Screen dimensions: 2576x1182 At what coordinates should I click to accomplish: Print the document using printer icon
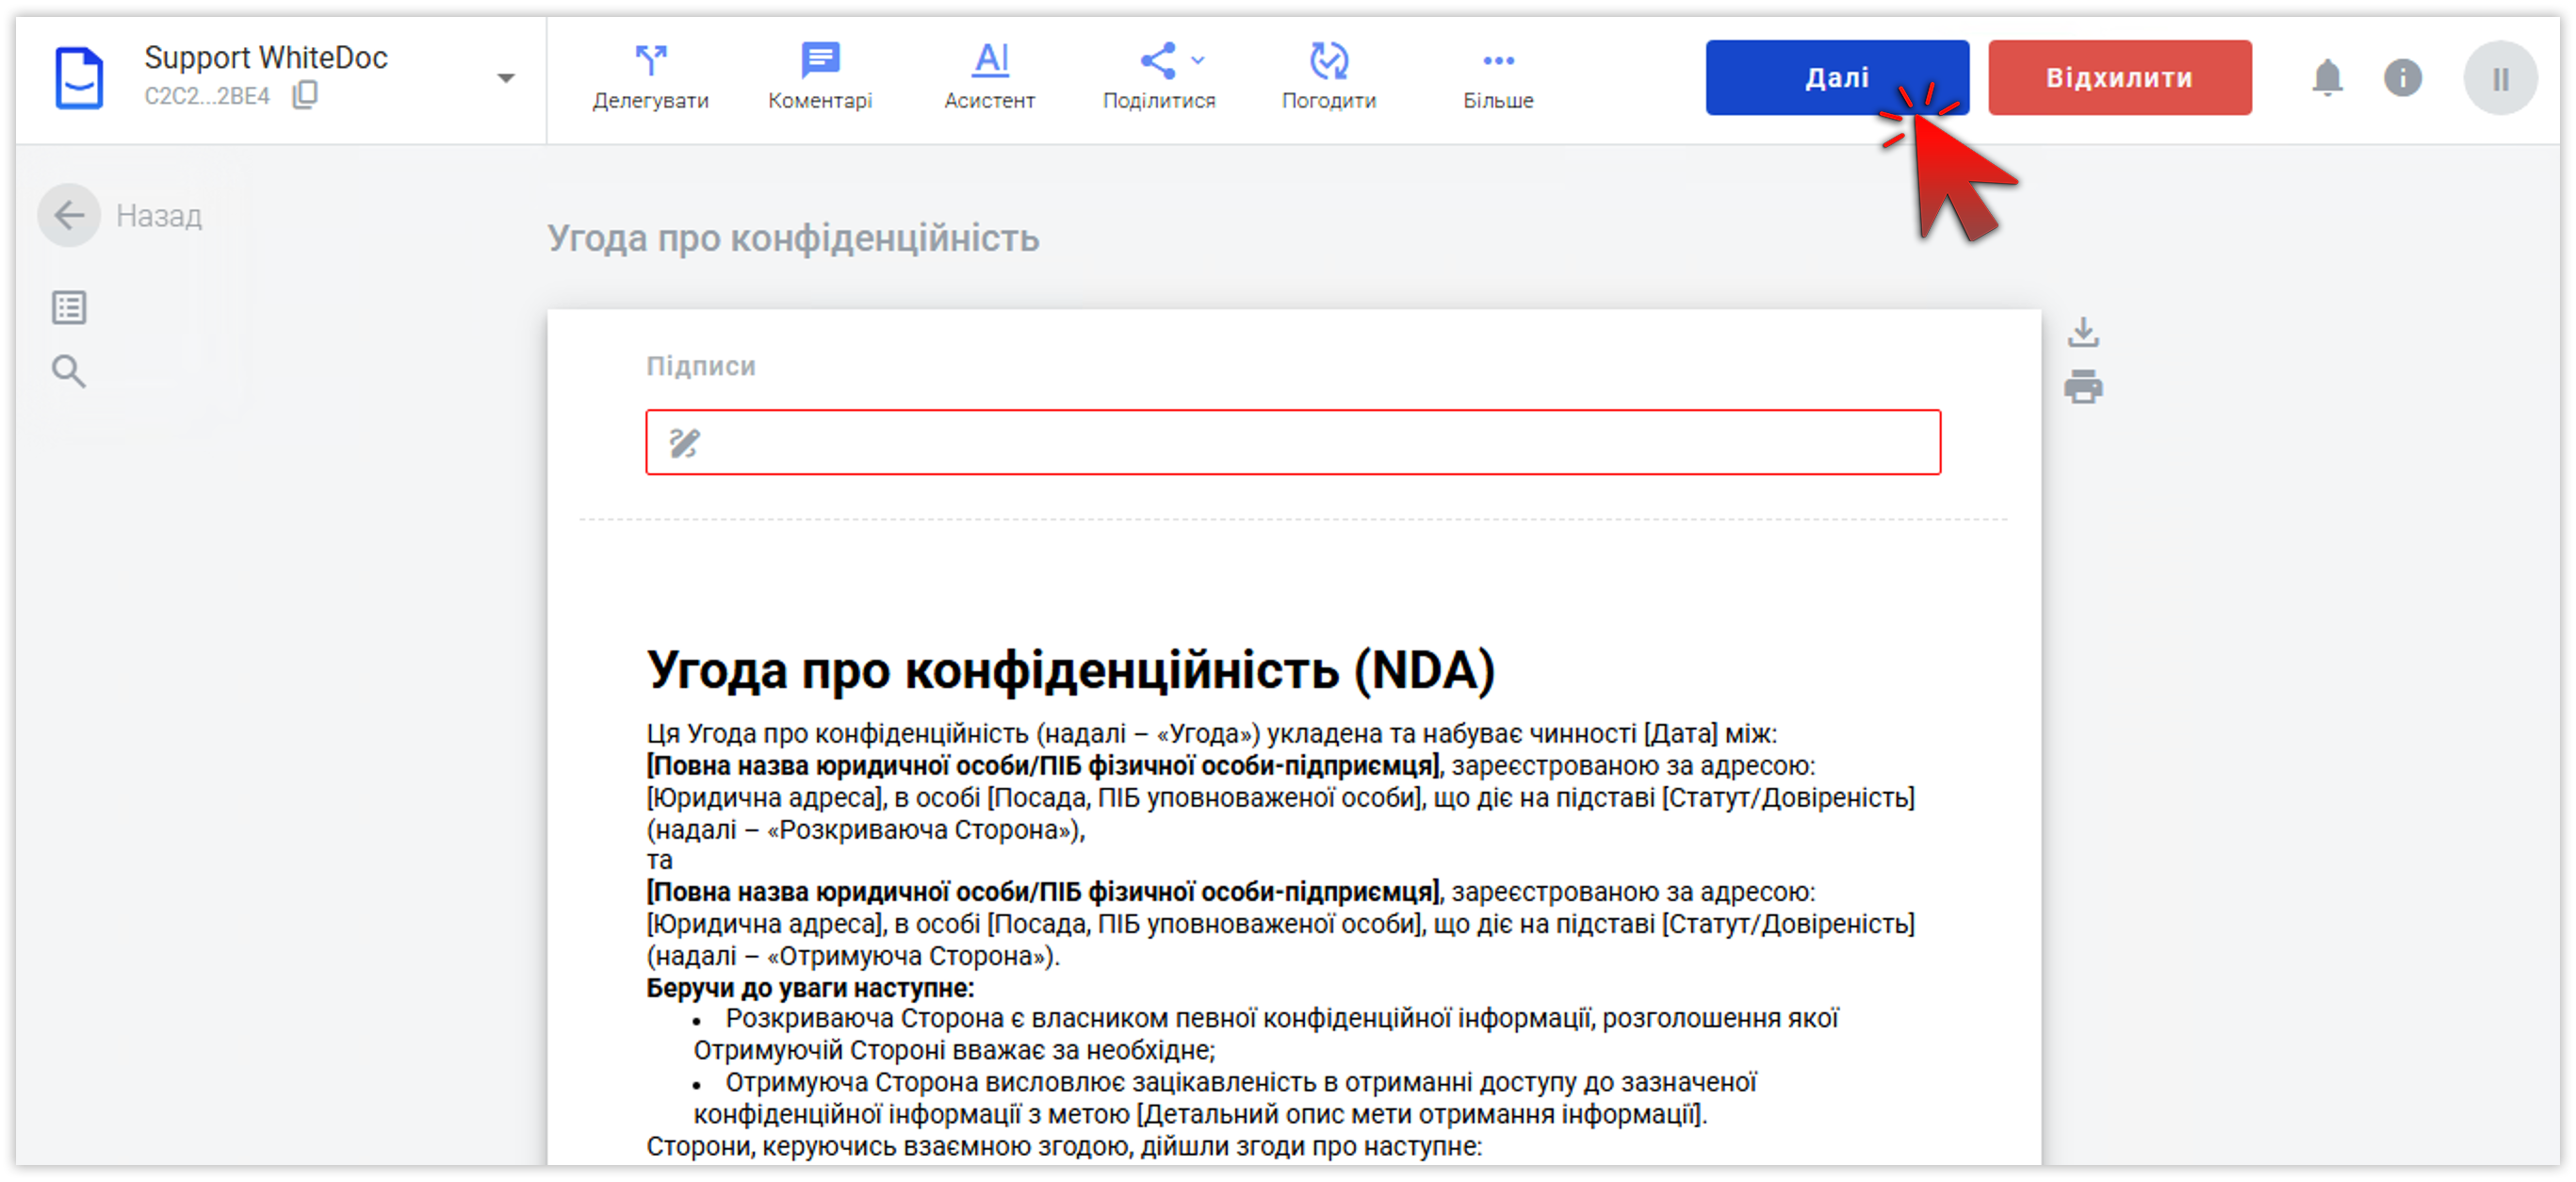[2082, 386]
